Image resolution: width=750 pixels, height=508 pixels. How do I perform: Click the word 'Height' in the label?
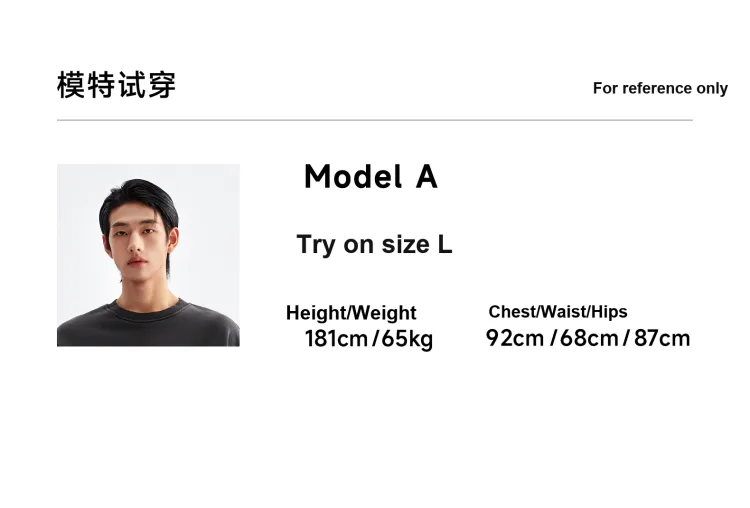click(x=316, y=313)
